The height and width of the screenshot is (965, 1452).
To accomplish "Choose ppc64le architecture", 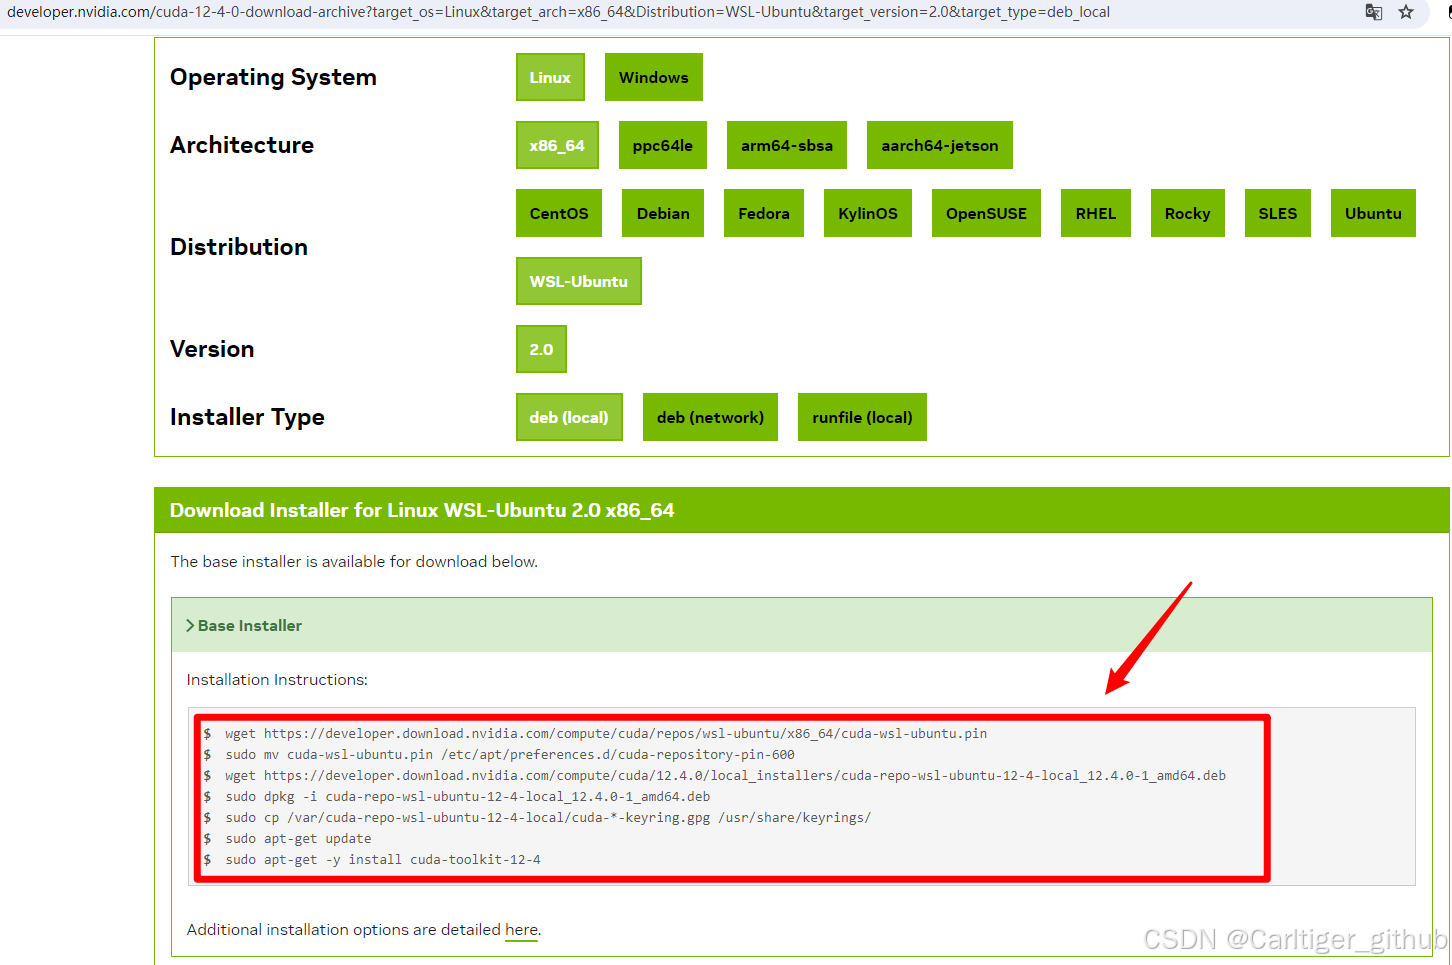I will click(663, 145).
